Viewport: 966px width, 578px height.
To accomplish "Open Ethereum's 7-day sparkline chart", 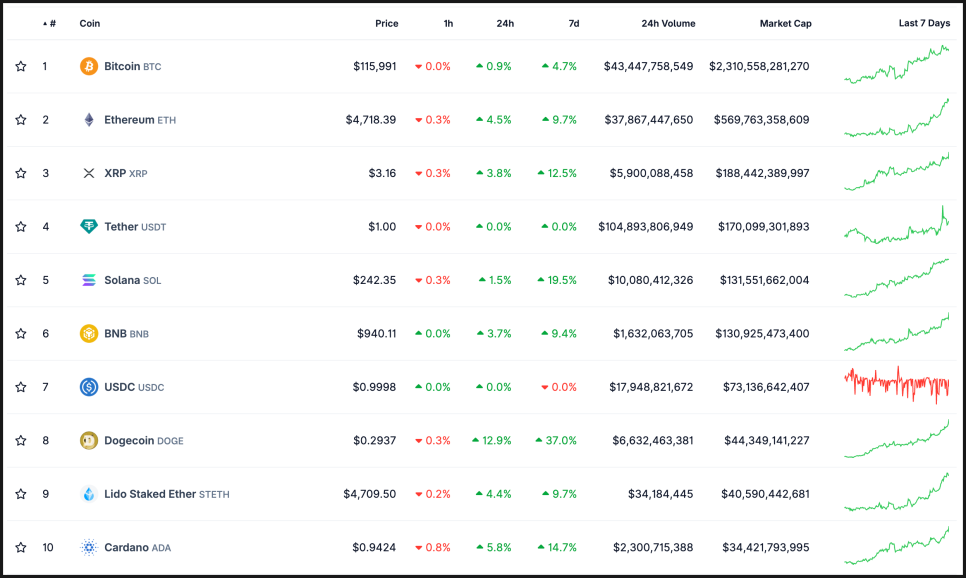I will [x=896, y=117].
